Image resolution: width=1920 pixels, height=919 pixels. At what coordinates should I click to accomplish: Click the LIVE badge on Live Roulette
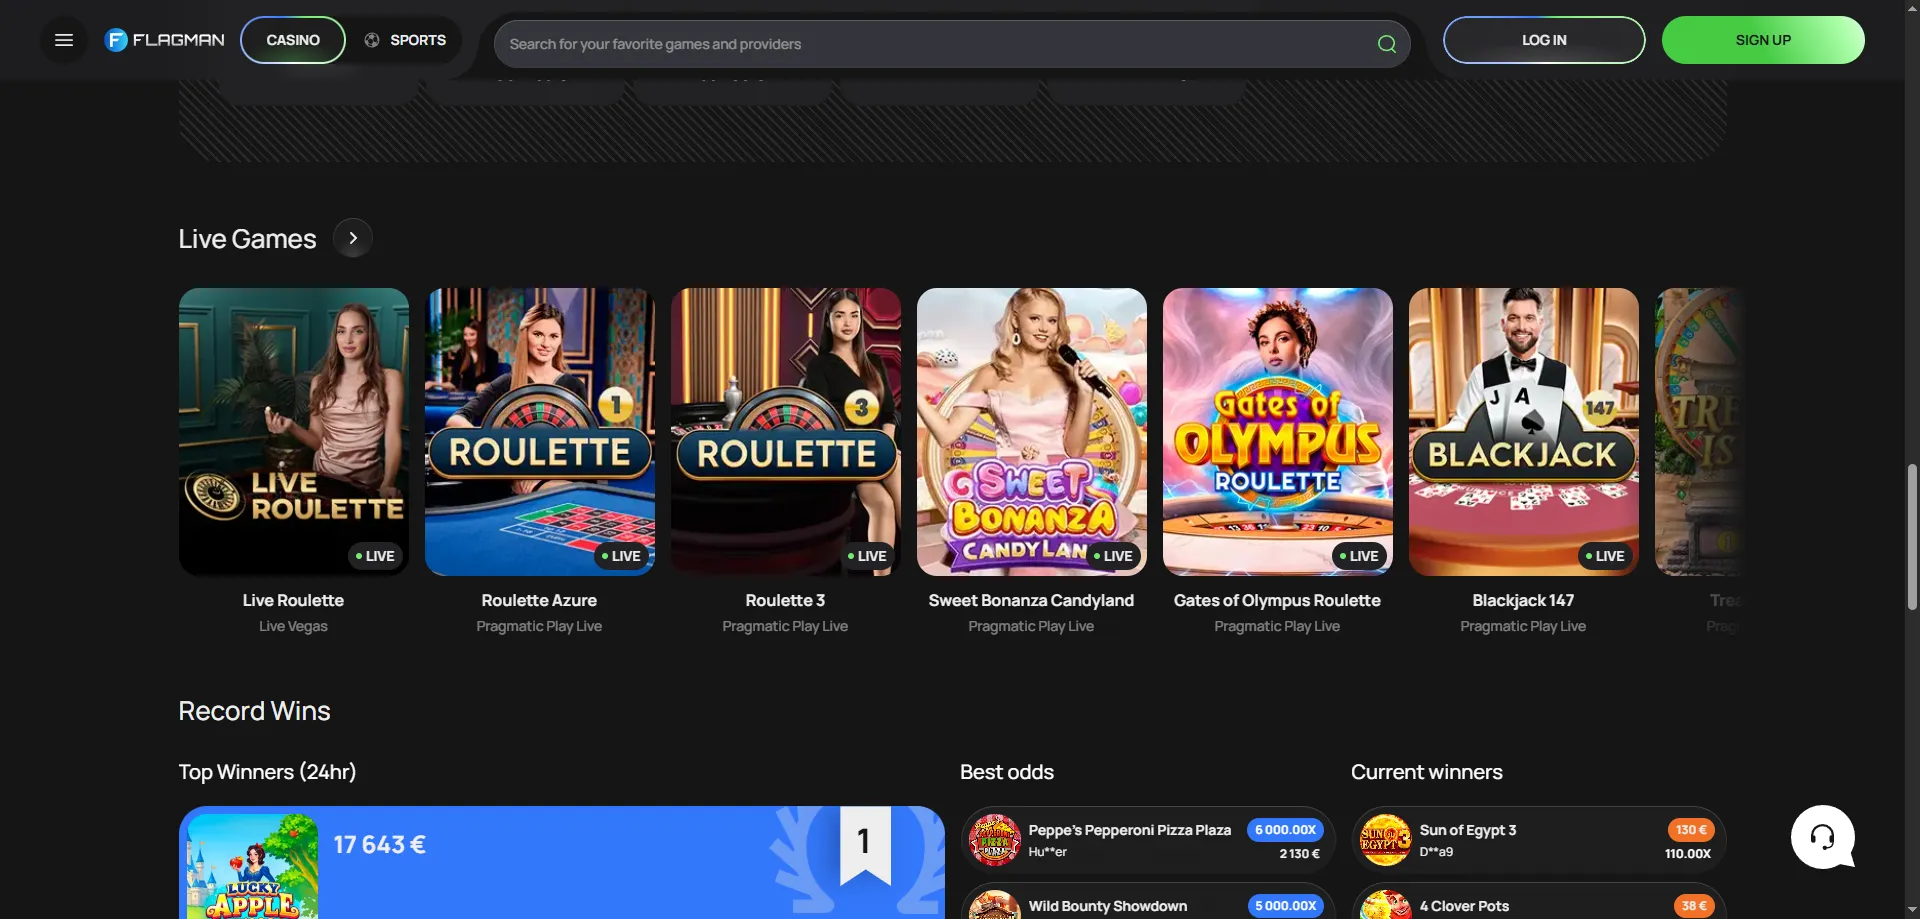pyautogui.click(x=376, y=556)
